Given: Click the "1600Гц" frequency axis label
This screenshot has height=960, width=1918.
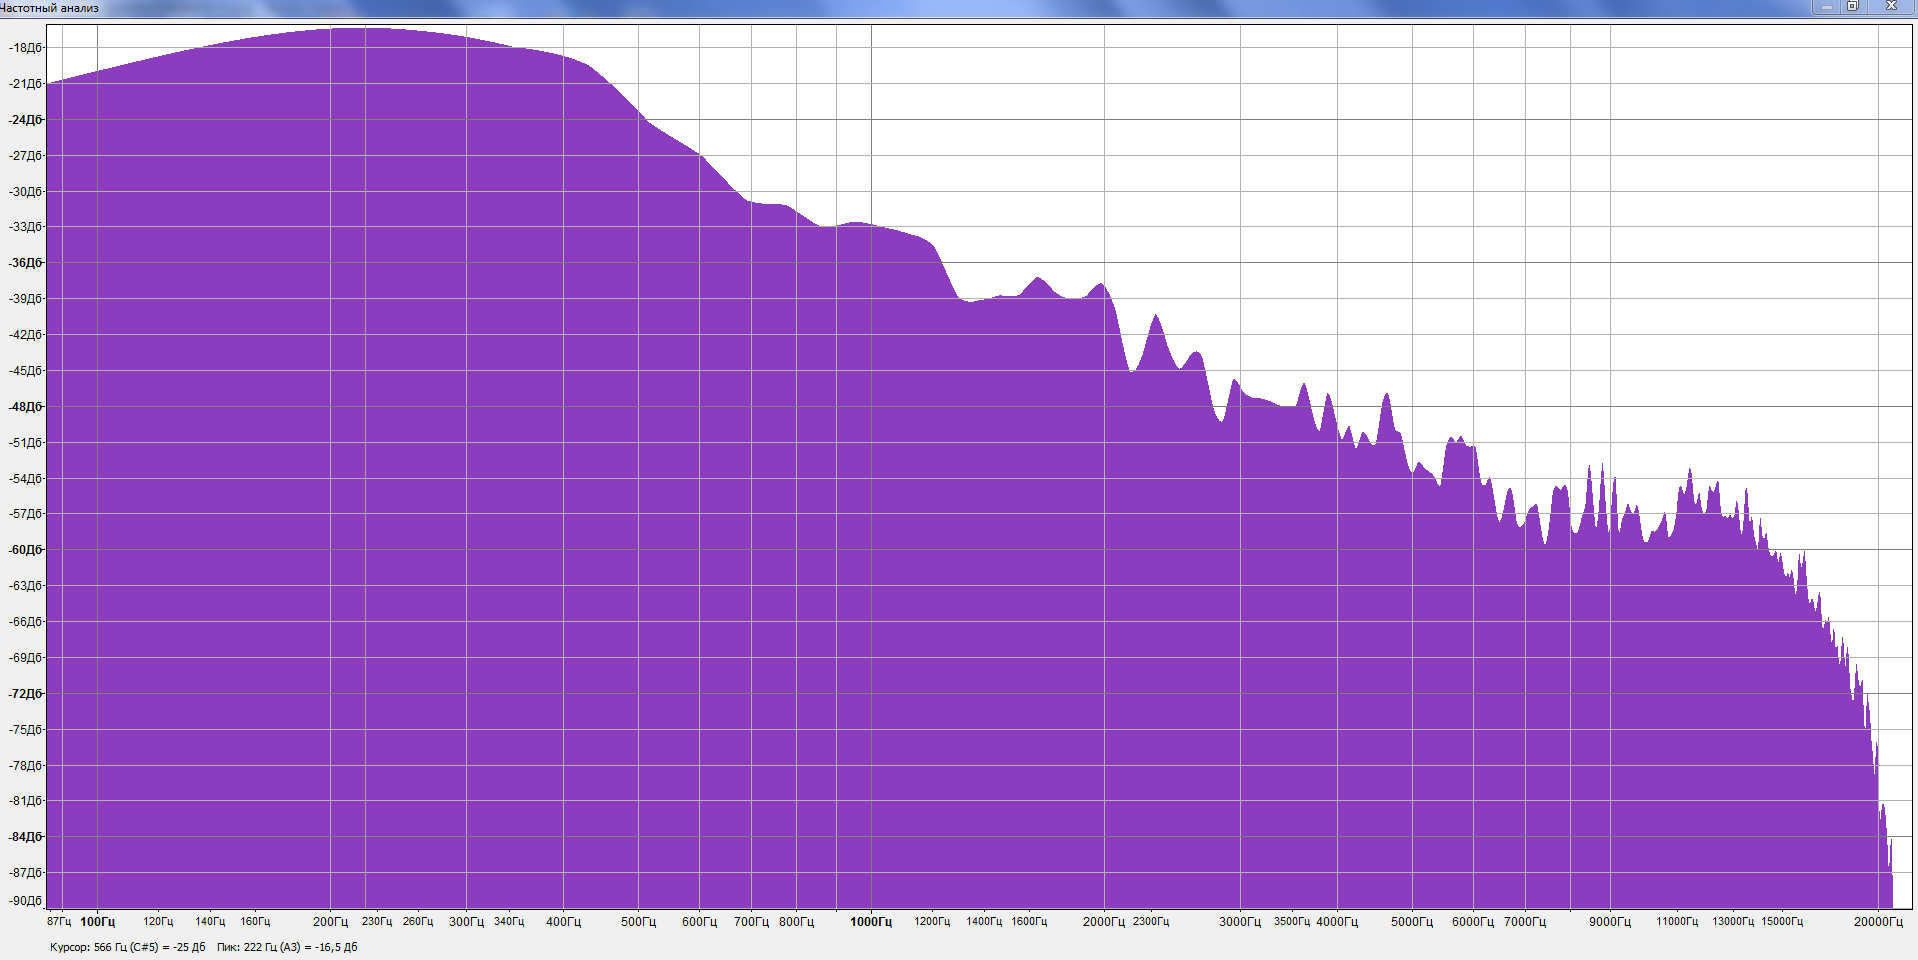Looking at the screenshot, I should 1029,922.
